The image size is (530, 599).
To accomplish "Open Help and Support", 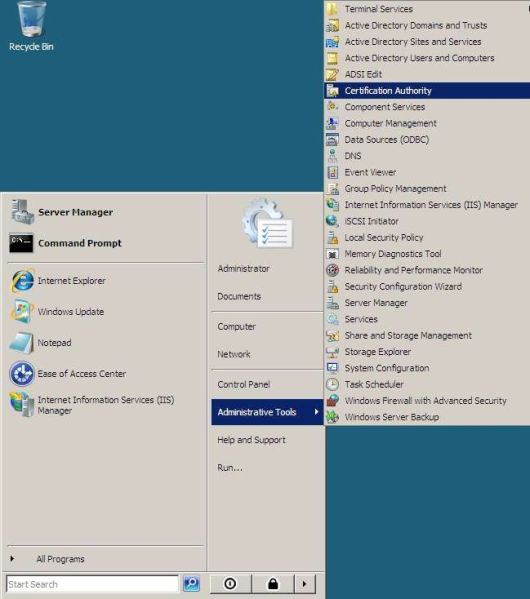I will coord(251,440).
